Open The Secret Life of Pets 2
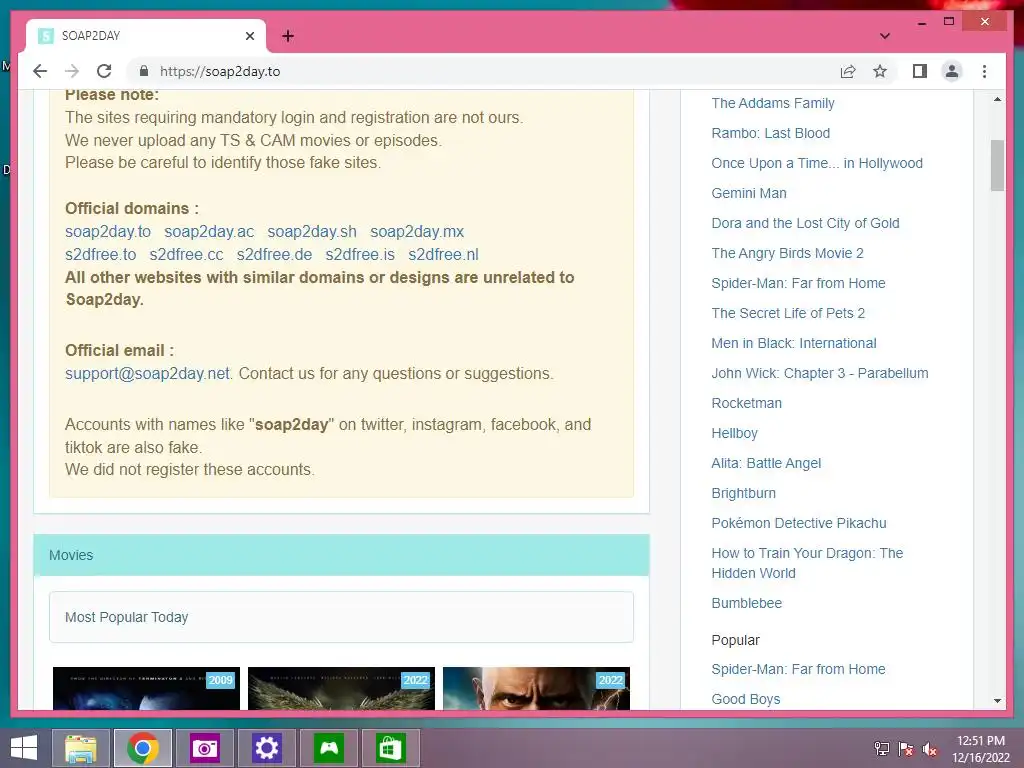The width and height of the screenshot is (1024, 768). (x=788, y=313)
